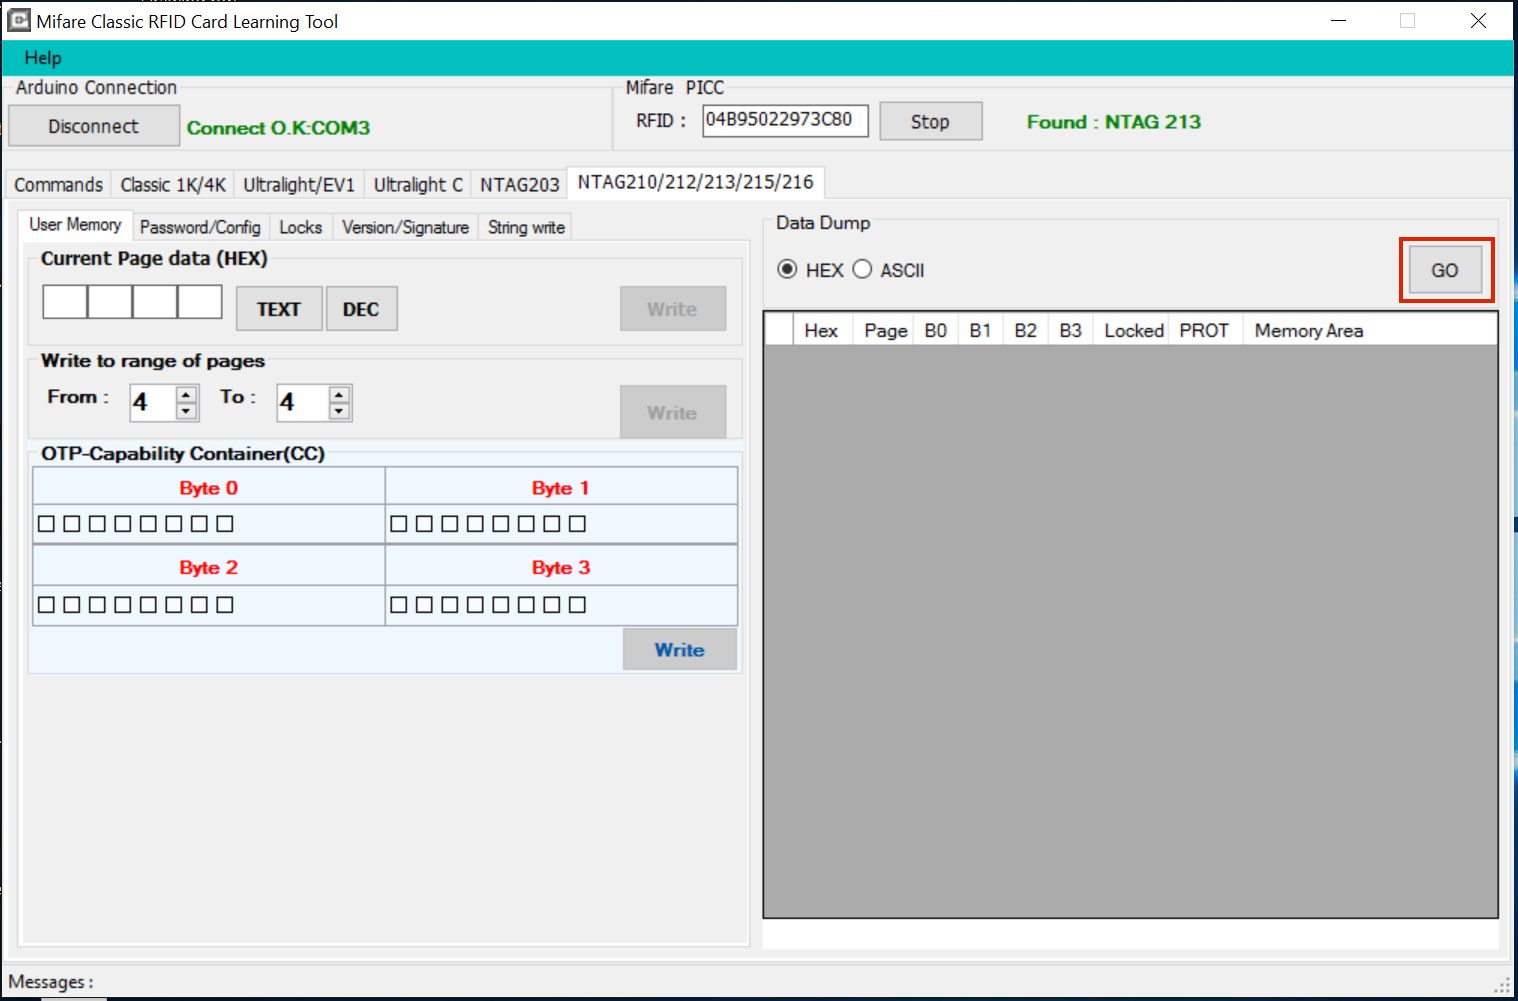Toggle last checkbox under Byte 1
1518x1001 pixels.
pyautogui.click(x=577, y=523)
